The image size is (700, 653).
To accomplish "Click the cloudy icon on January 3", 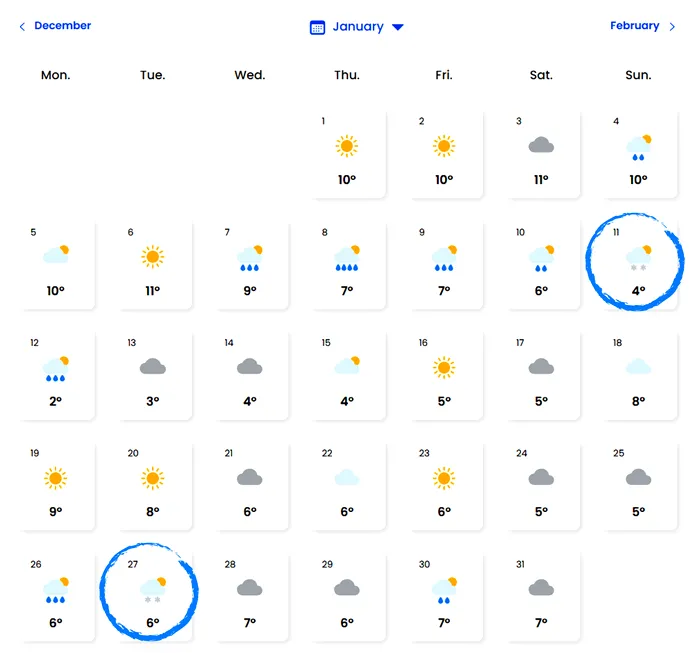I will pos(541,146).
